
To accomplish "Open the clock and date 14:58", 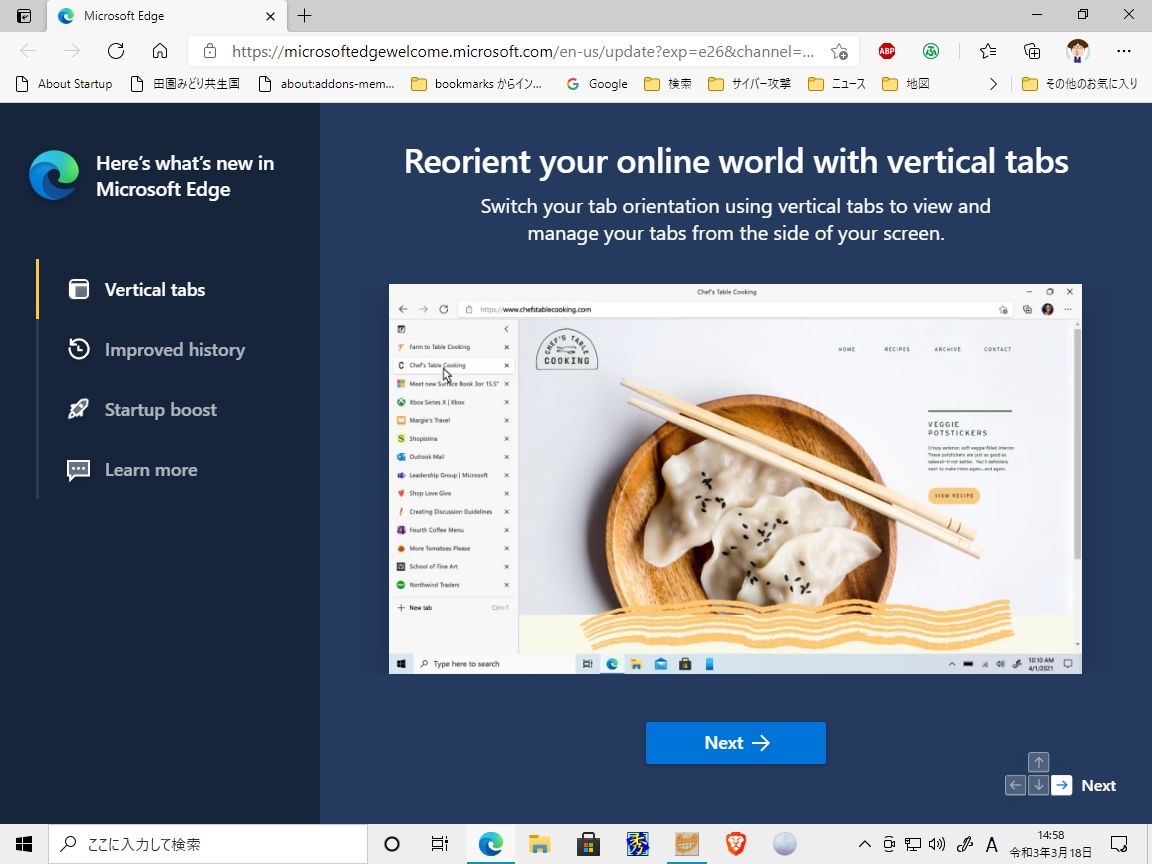I will coord(1050,844).
